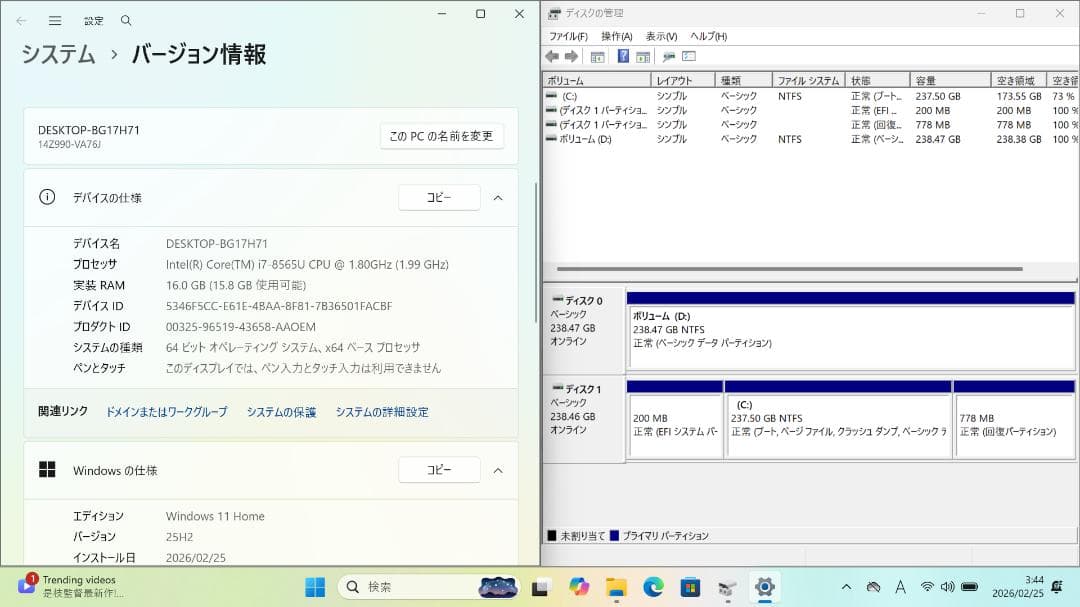Show hidden system tray icons
The image size is (1080, 607).
click(847, 587)
